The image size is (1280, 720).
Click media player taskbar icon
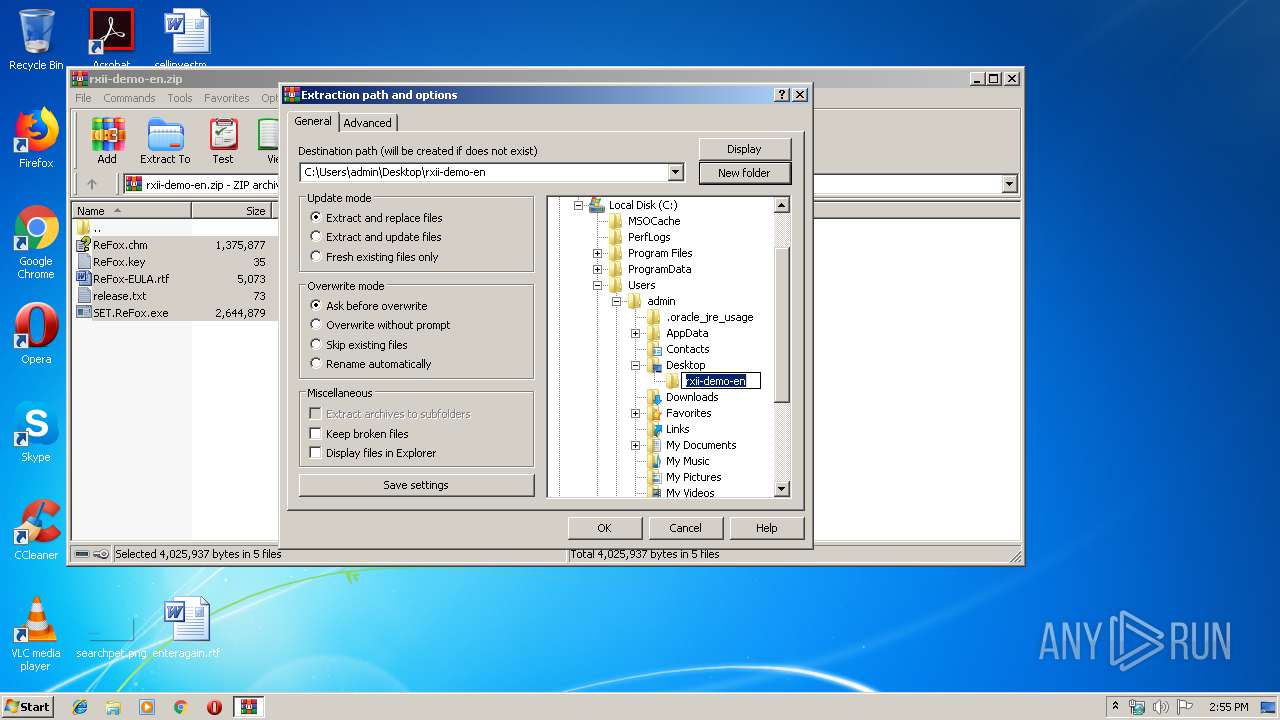point(147,707)
